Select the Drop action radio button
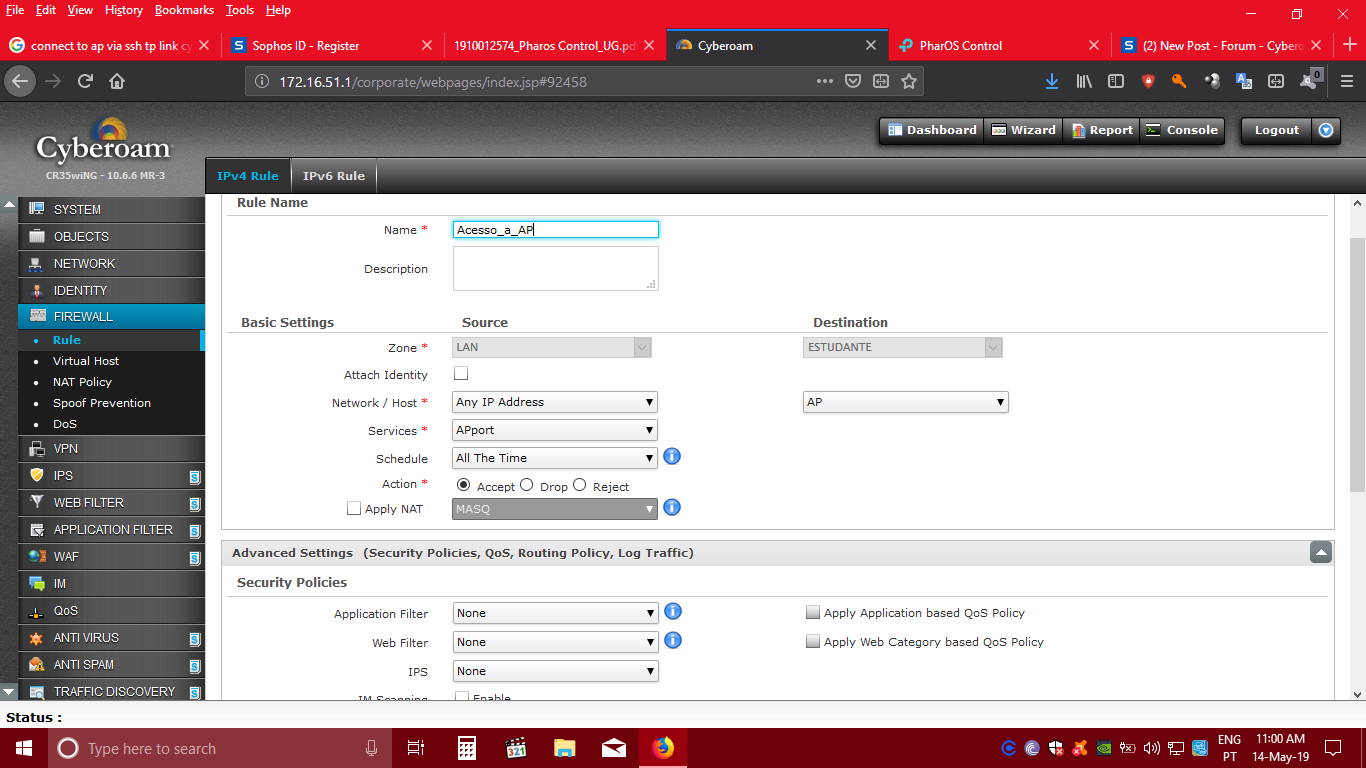The image size is (1366, 768). coord(527,485)
